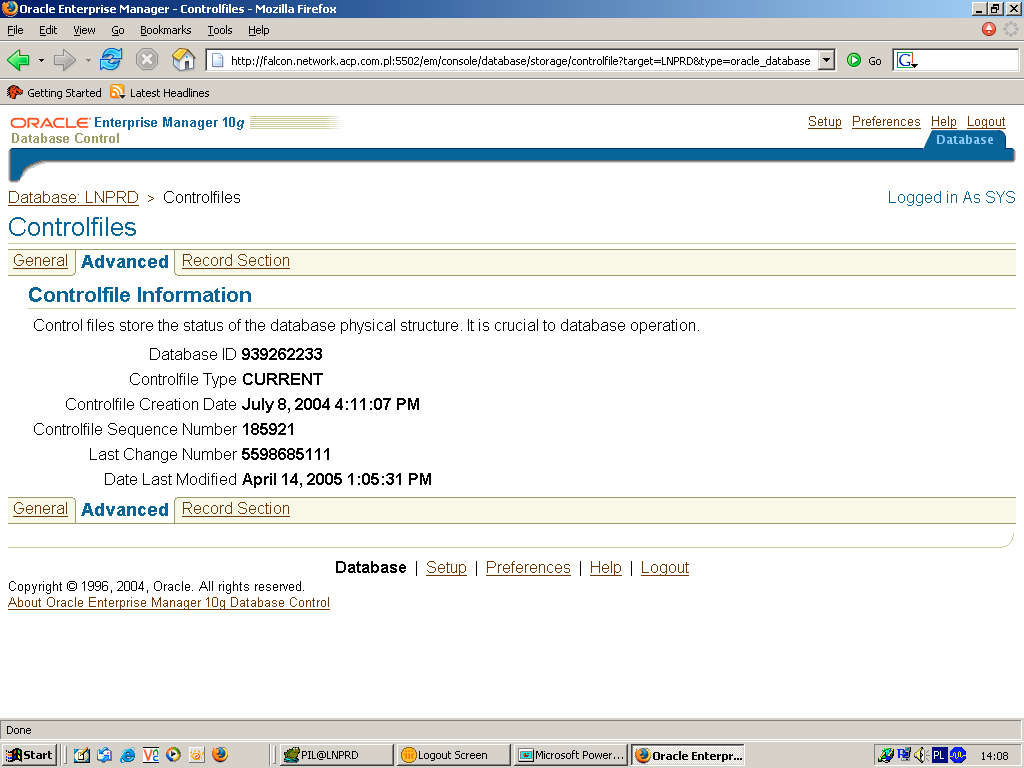Open the Forward history dropdown arrow
Image resolution: width=1024 pixels, height=768 pixels.
(x=88, y=61)
